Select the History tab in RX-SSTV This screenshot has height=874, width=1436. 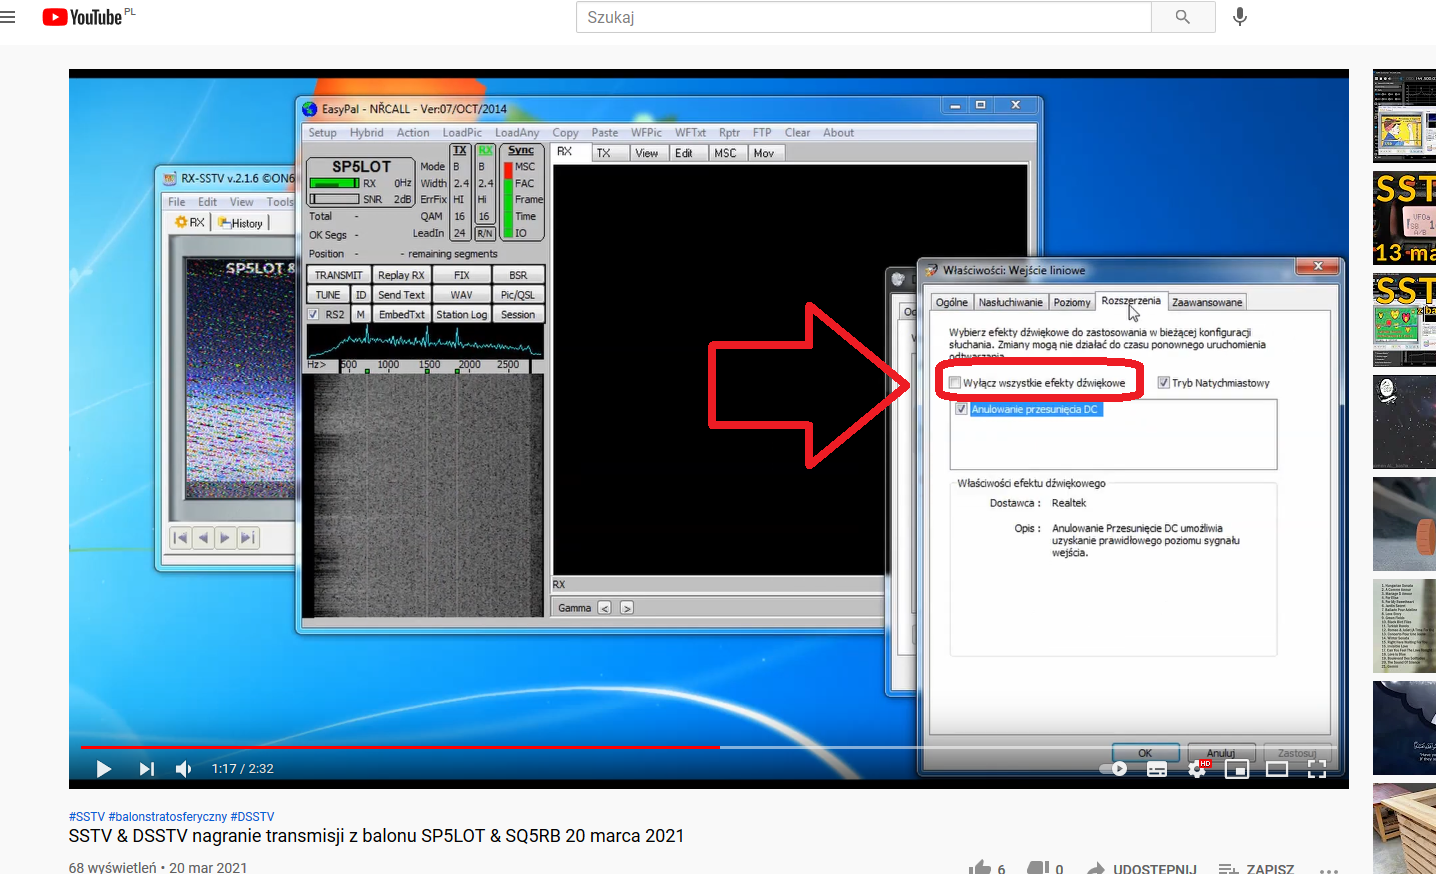pyautogui.click(x=241, y=223)
